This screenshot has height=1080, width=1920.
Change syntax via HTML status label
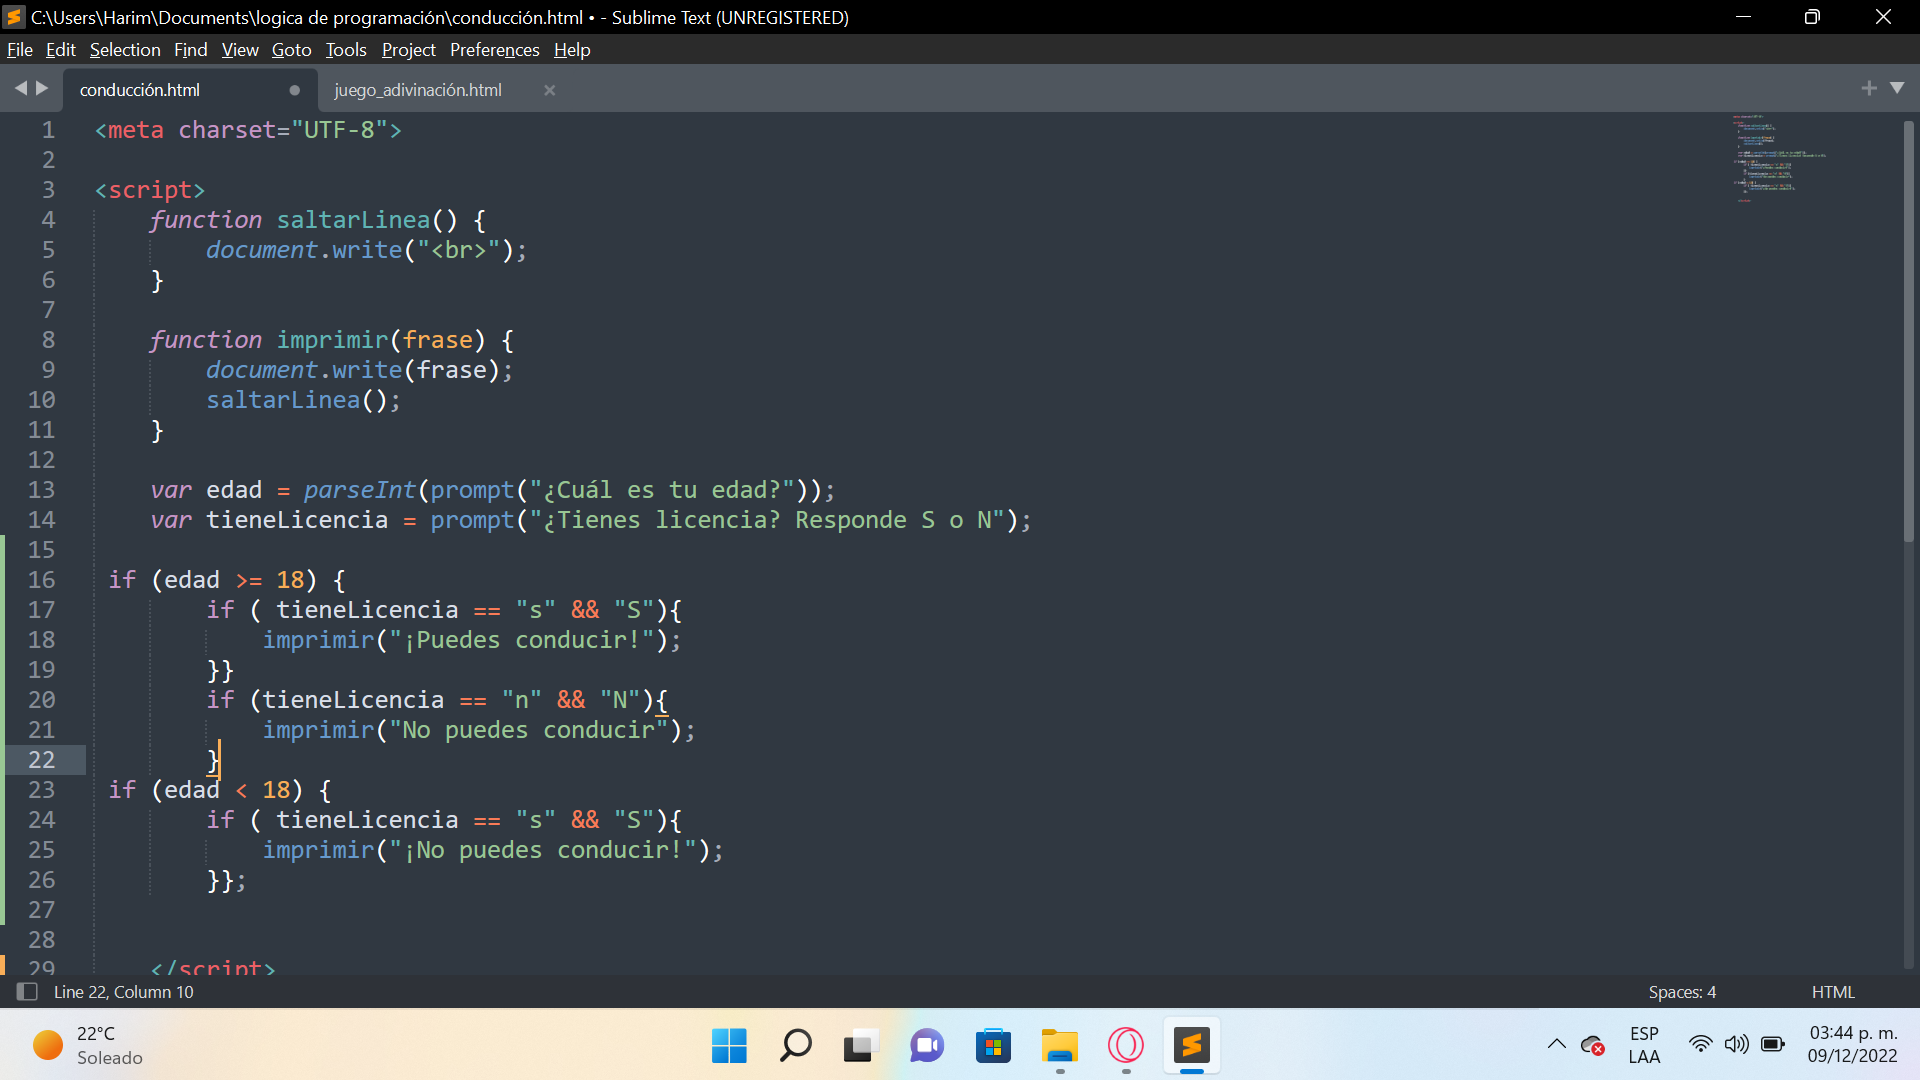pos(1833,992)
